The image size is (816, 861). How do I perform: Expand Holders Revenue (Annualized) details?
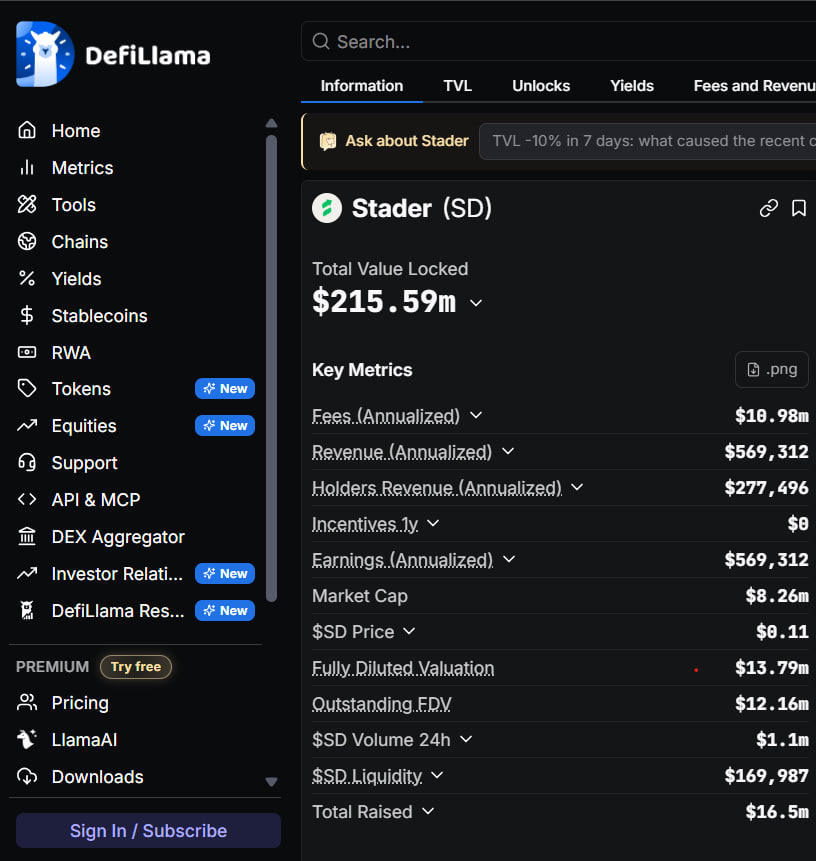577,487
